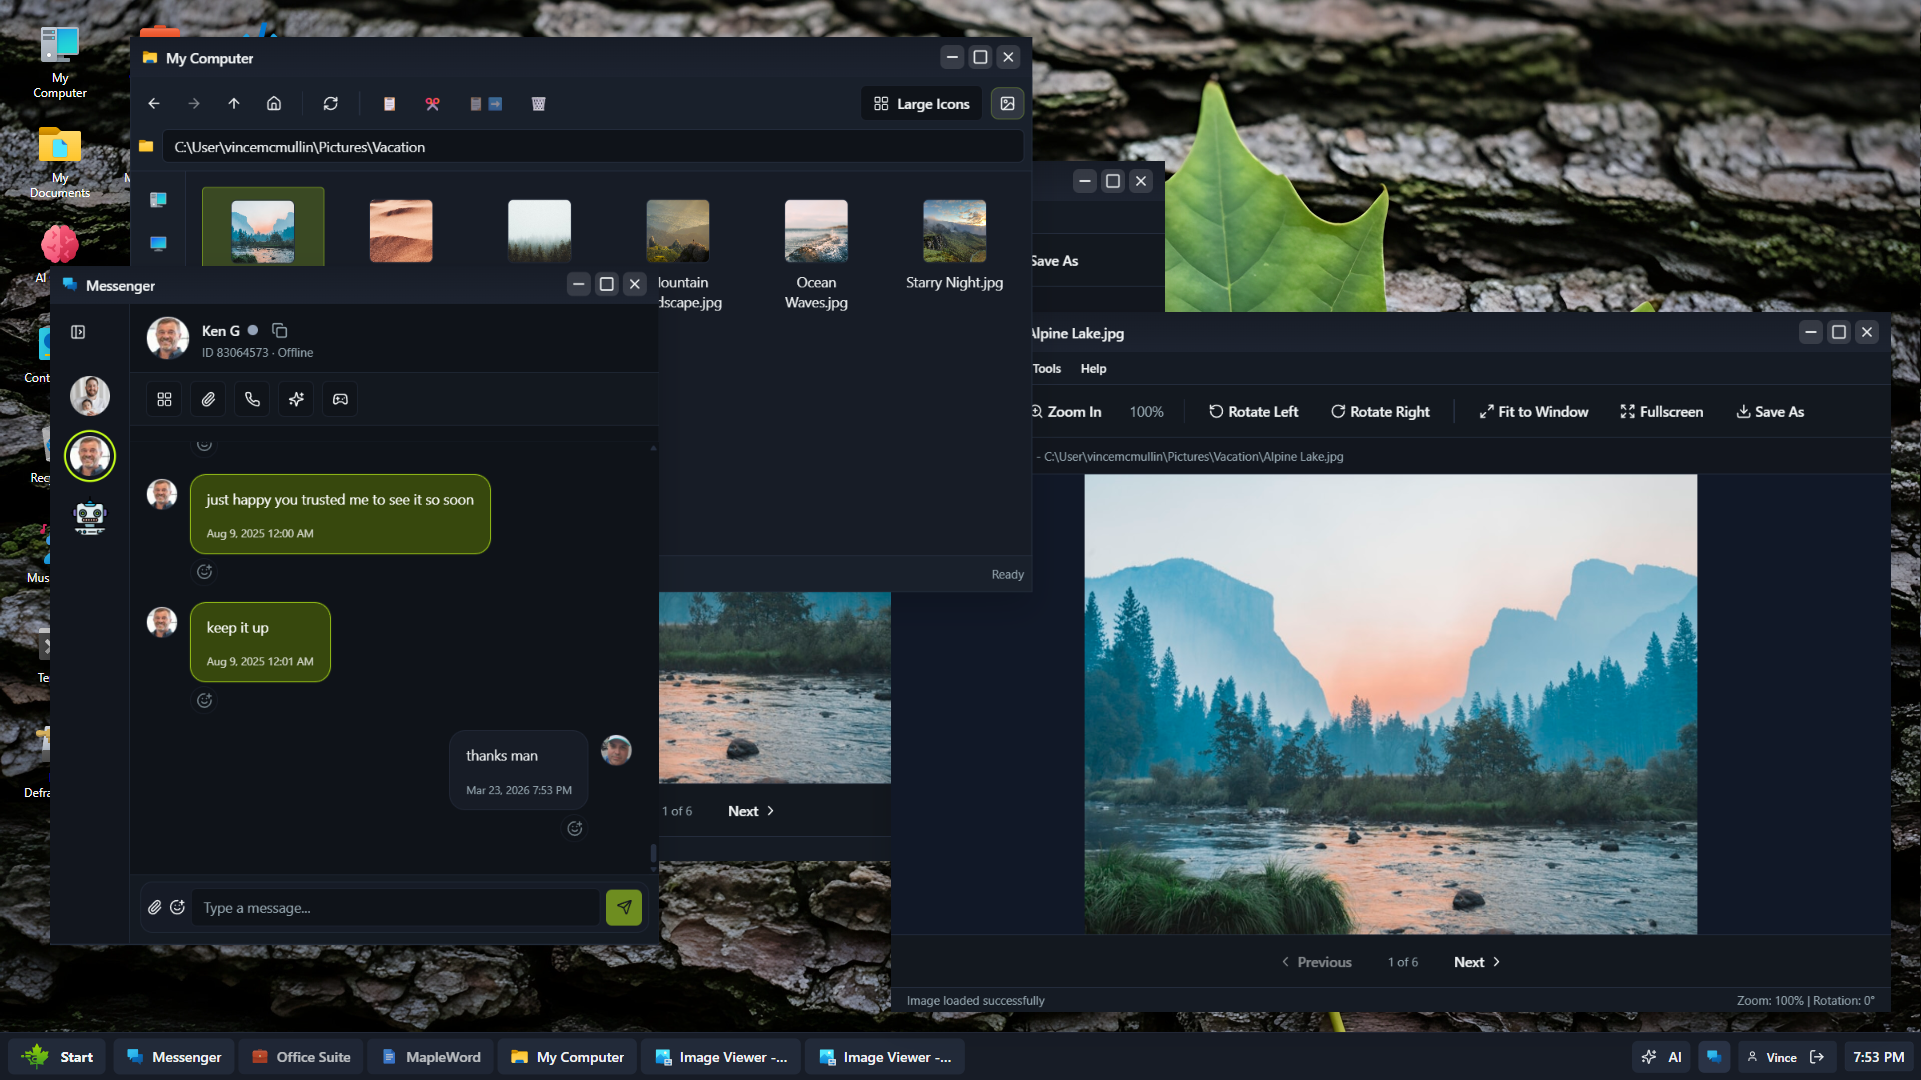Click the paperclip button in chat header toolbar
The image size is (1921, 1080).
(209, 399)
